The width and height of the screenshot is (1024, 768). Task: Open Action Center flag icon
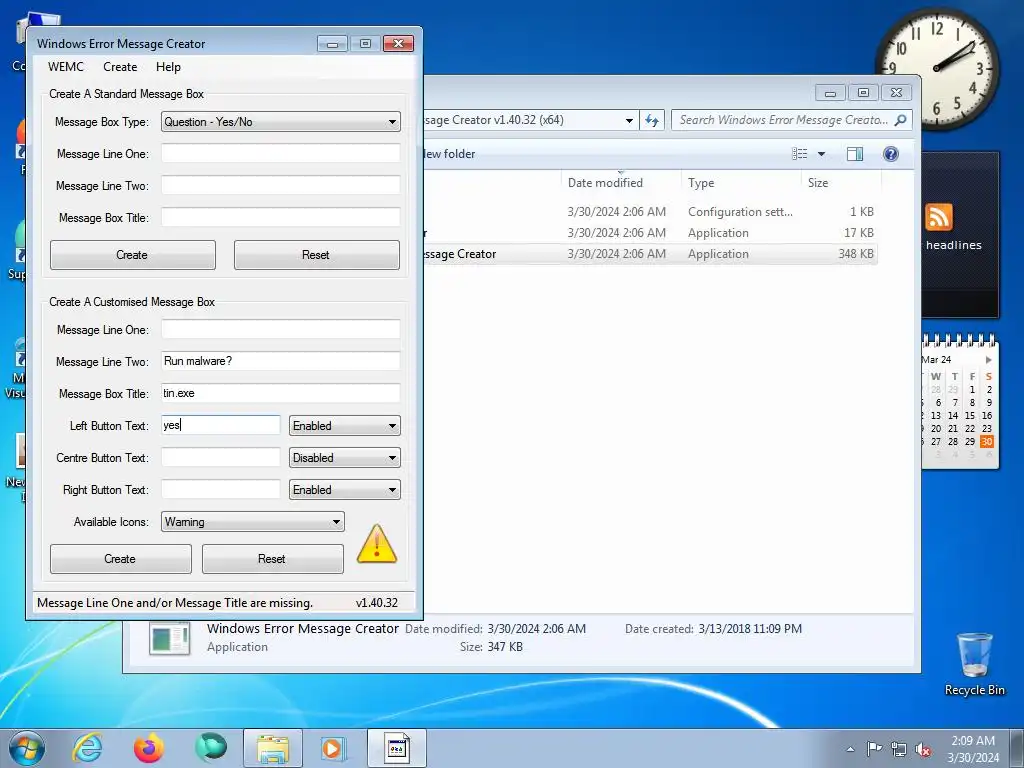[874, 749]
